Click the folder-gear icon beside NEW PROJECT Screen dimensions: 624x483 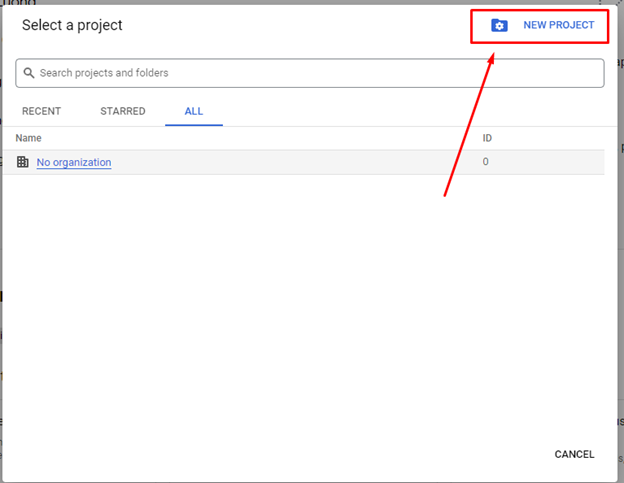tap(499, 25)
